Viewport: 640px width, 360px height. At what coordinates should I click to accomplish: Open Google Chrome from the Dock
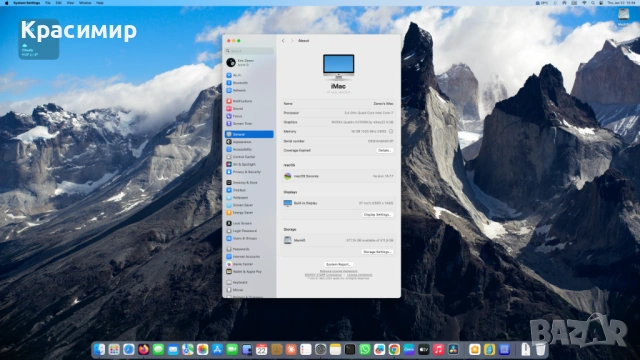coord(394,349)
